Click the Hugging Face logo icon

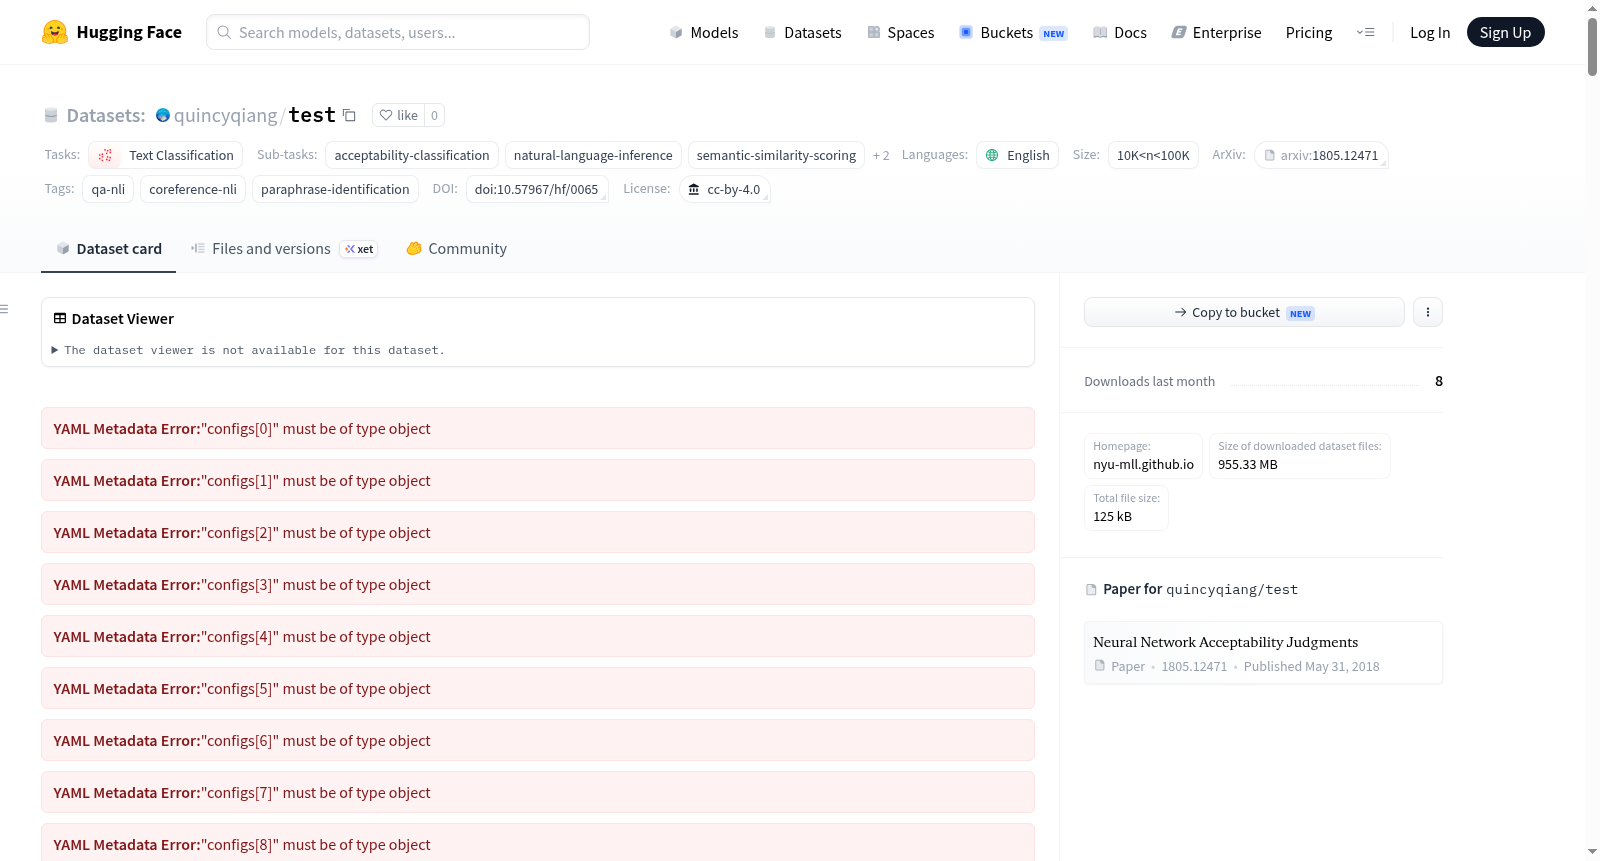pyautogui.click(x=55, y=32)
